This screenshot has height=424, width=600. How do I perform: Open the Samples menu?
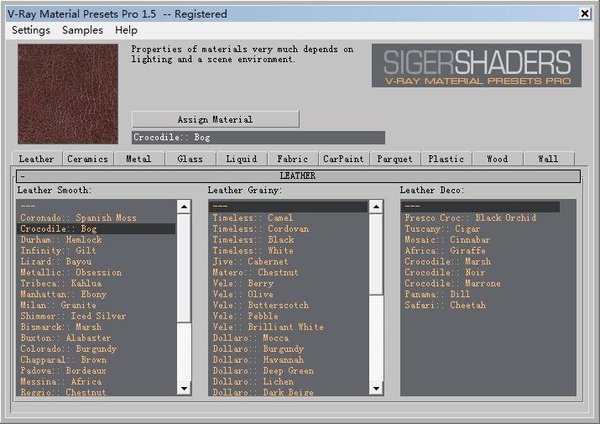(x=82, y=30)
